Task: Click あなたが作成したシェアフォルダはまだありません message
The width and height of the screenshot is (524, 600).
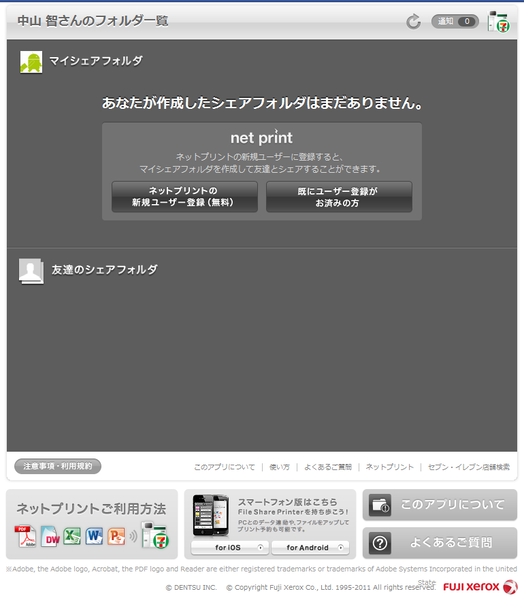Action: (x=262, y=103)
